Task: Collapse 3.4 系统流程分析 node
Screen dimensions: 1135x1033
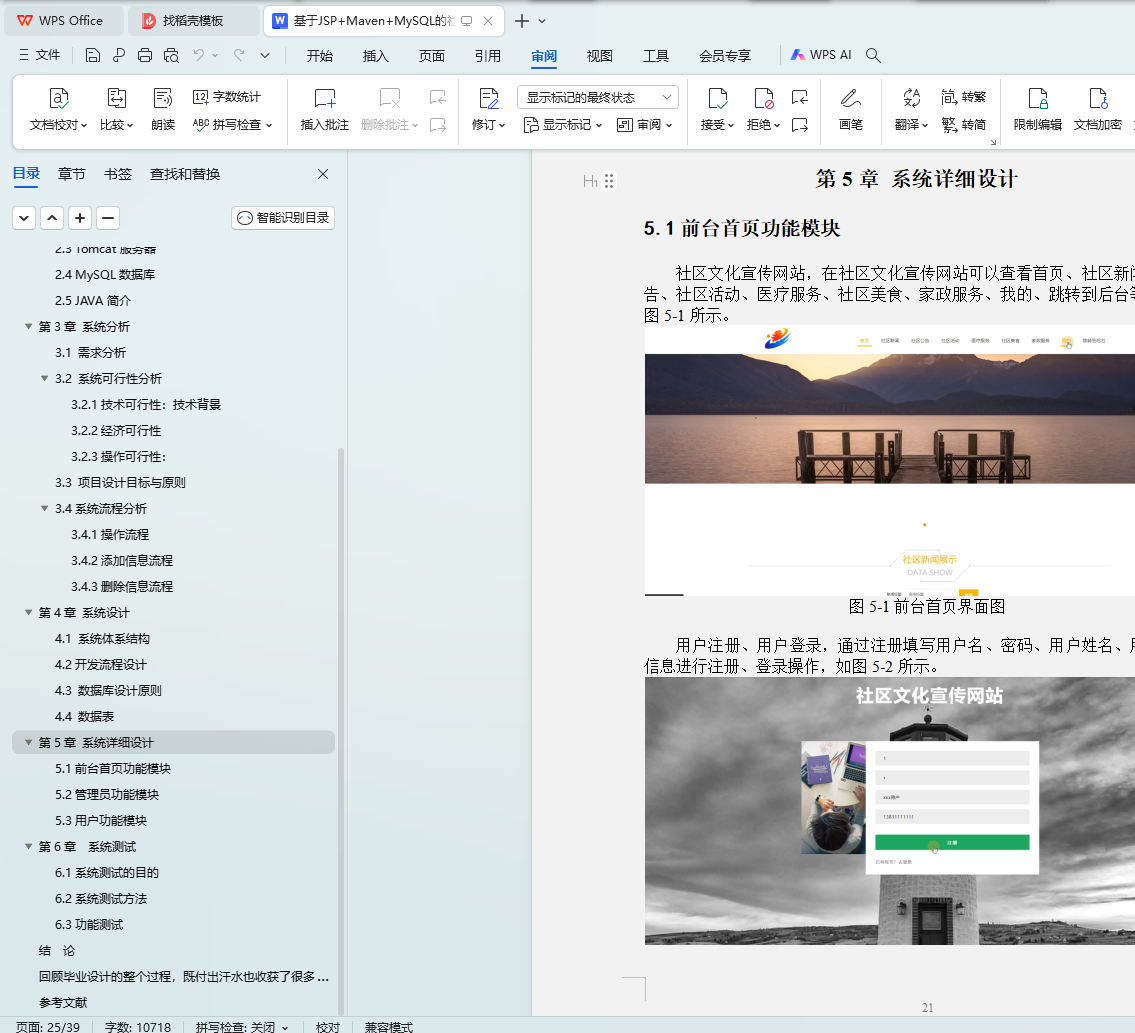Action: pos(44,508)
